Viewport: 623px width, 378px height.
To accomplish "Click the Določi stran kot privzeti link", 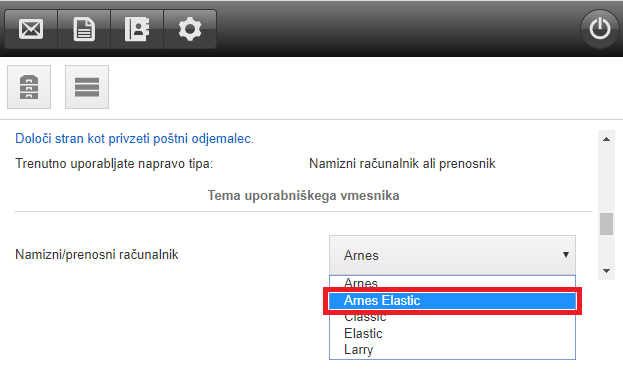I will 134,139.
